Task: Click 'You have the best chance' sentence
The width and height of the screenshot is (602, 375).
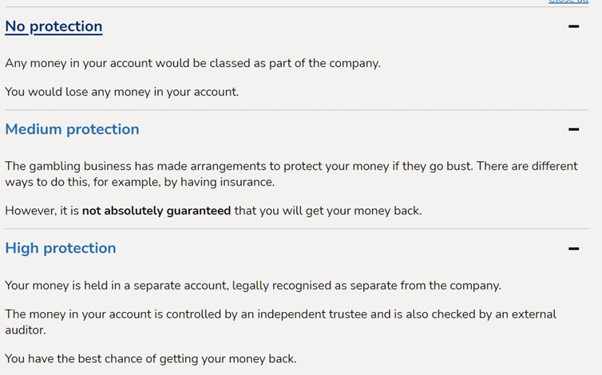Action: [x=150, y=359]
